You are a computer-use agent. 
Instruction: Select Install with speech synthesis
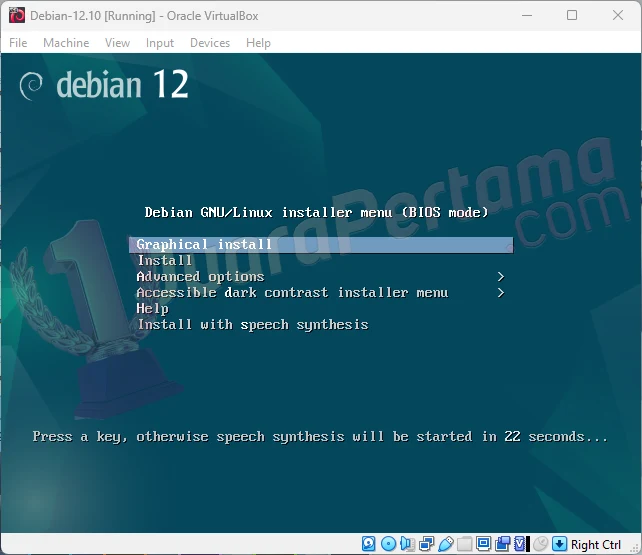click(253, 325)
